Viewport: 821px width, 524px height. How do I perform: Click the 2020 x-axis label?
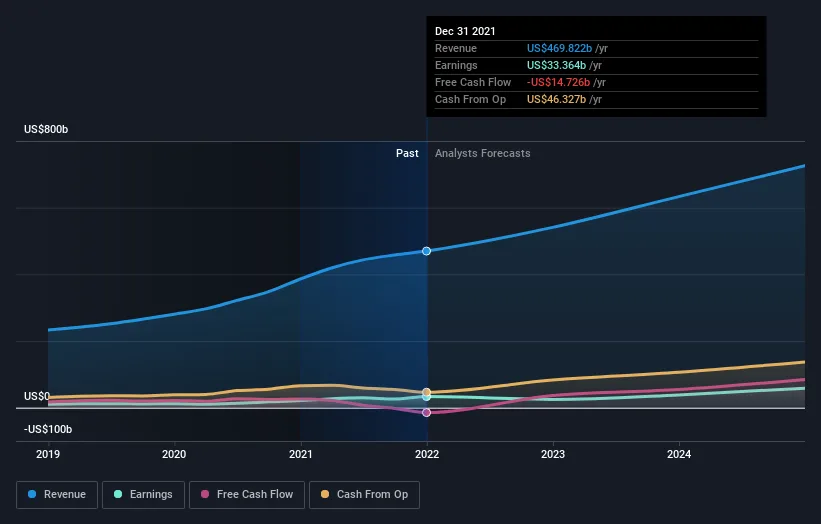coord(174,454)
